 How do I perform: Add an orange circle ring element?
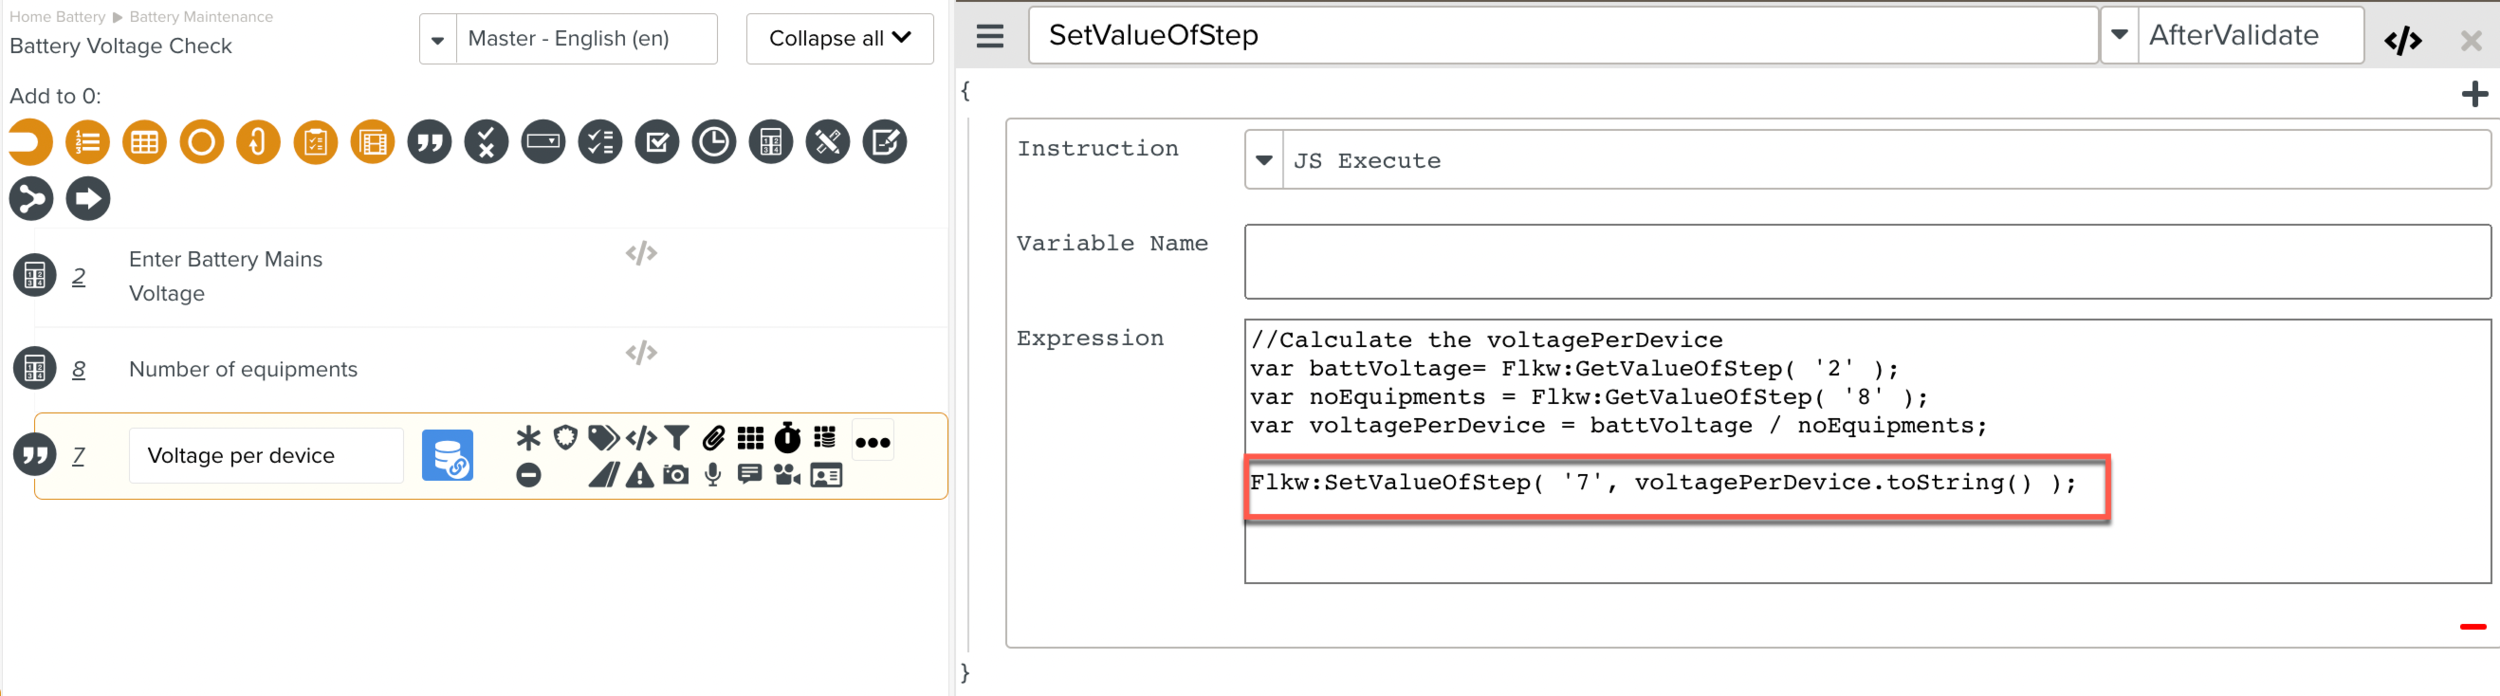(202, 142)
